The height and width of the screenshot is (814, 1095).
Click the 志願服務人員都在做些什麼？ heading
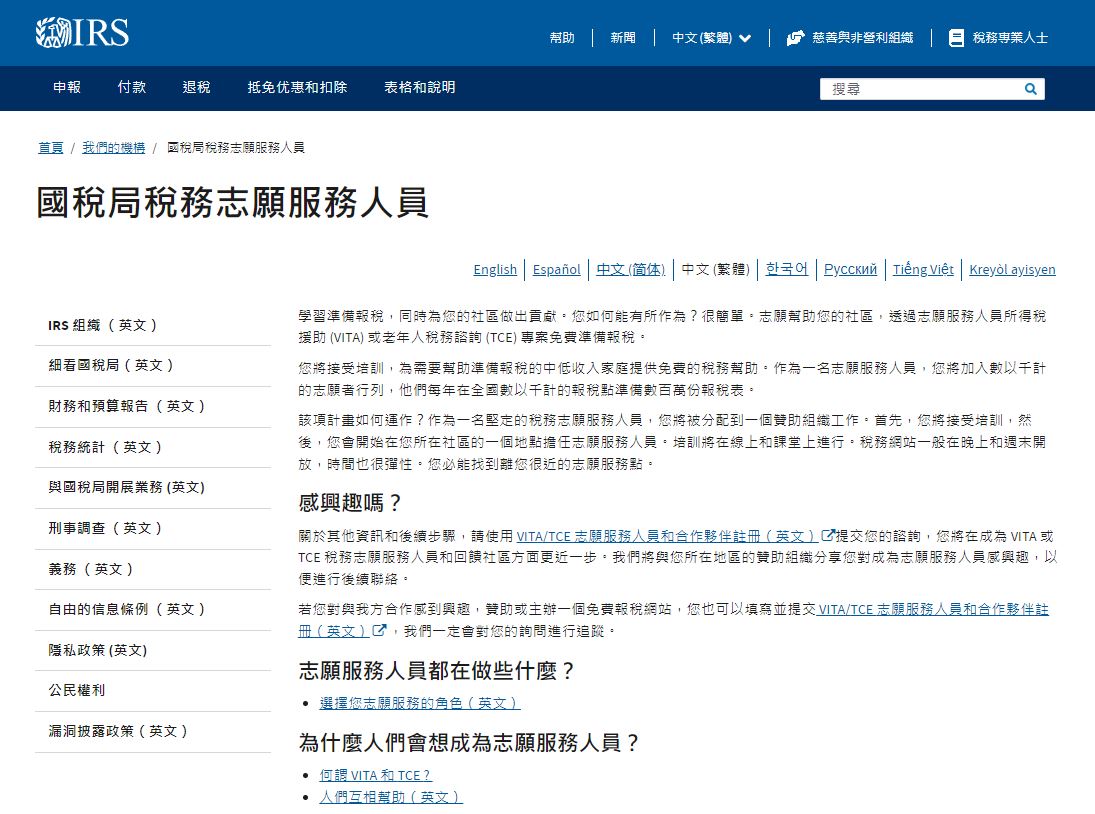click(436, 670)
